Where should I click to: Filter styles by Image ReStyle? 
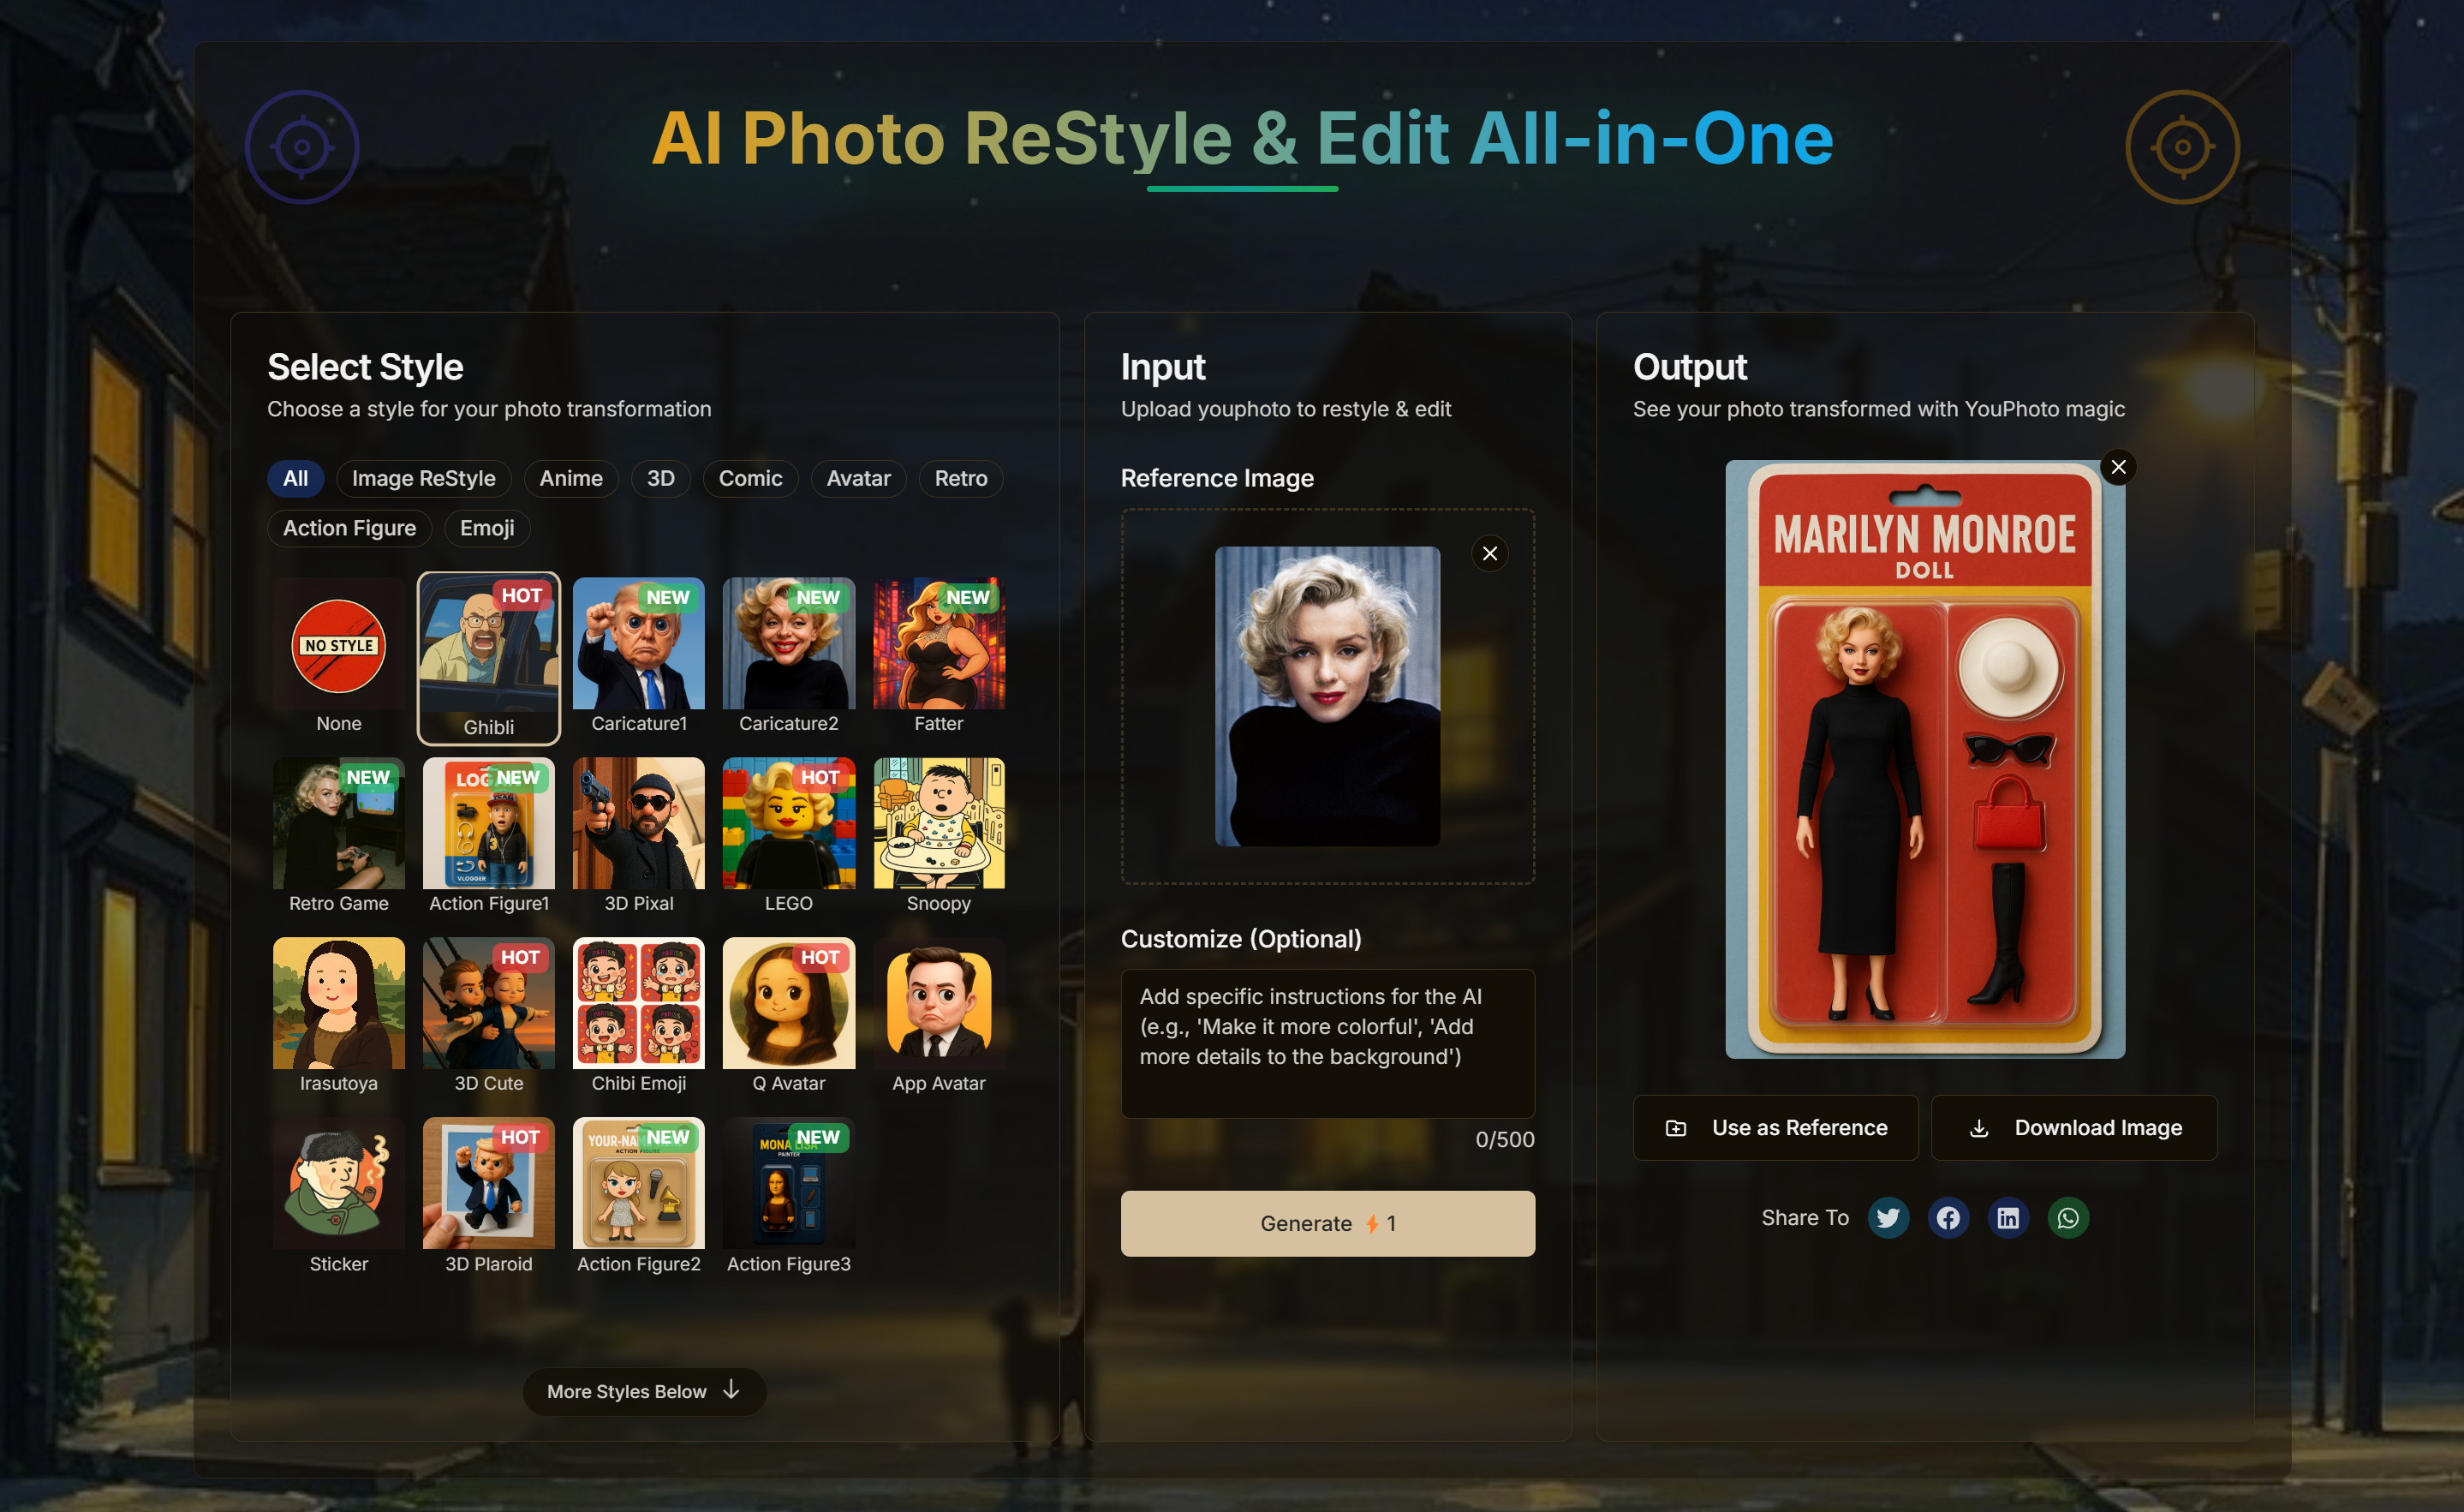click(x=424, y=478)
